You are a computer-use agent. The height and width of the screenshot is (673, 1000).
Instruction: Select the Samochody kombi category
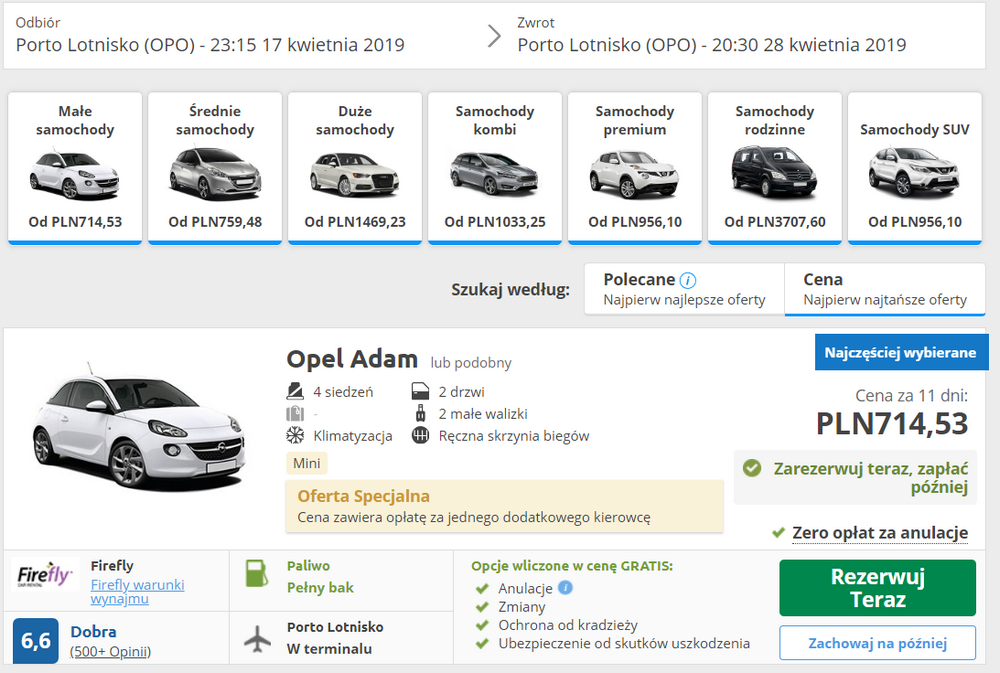495,168
